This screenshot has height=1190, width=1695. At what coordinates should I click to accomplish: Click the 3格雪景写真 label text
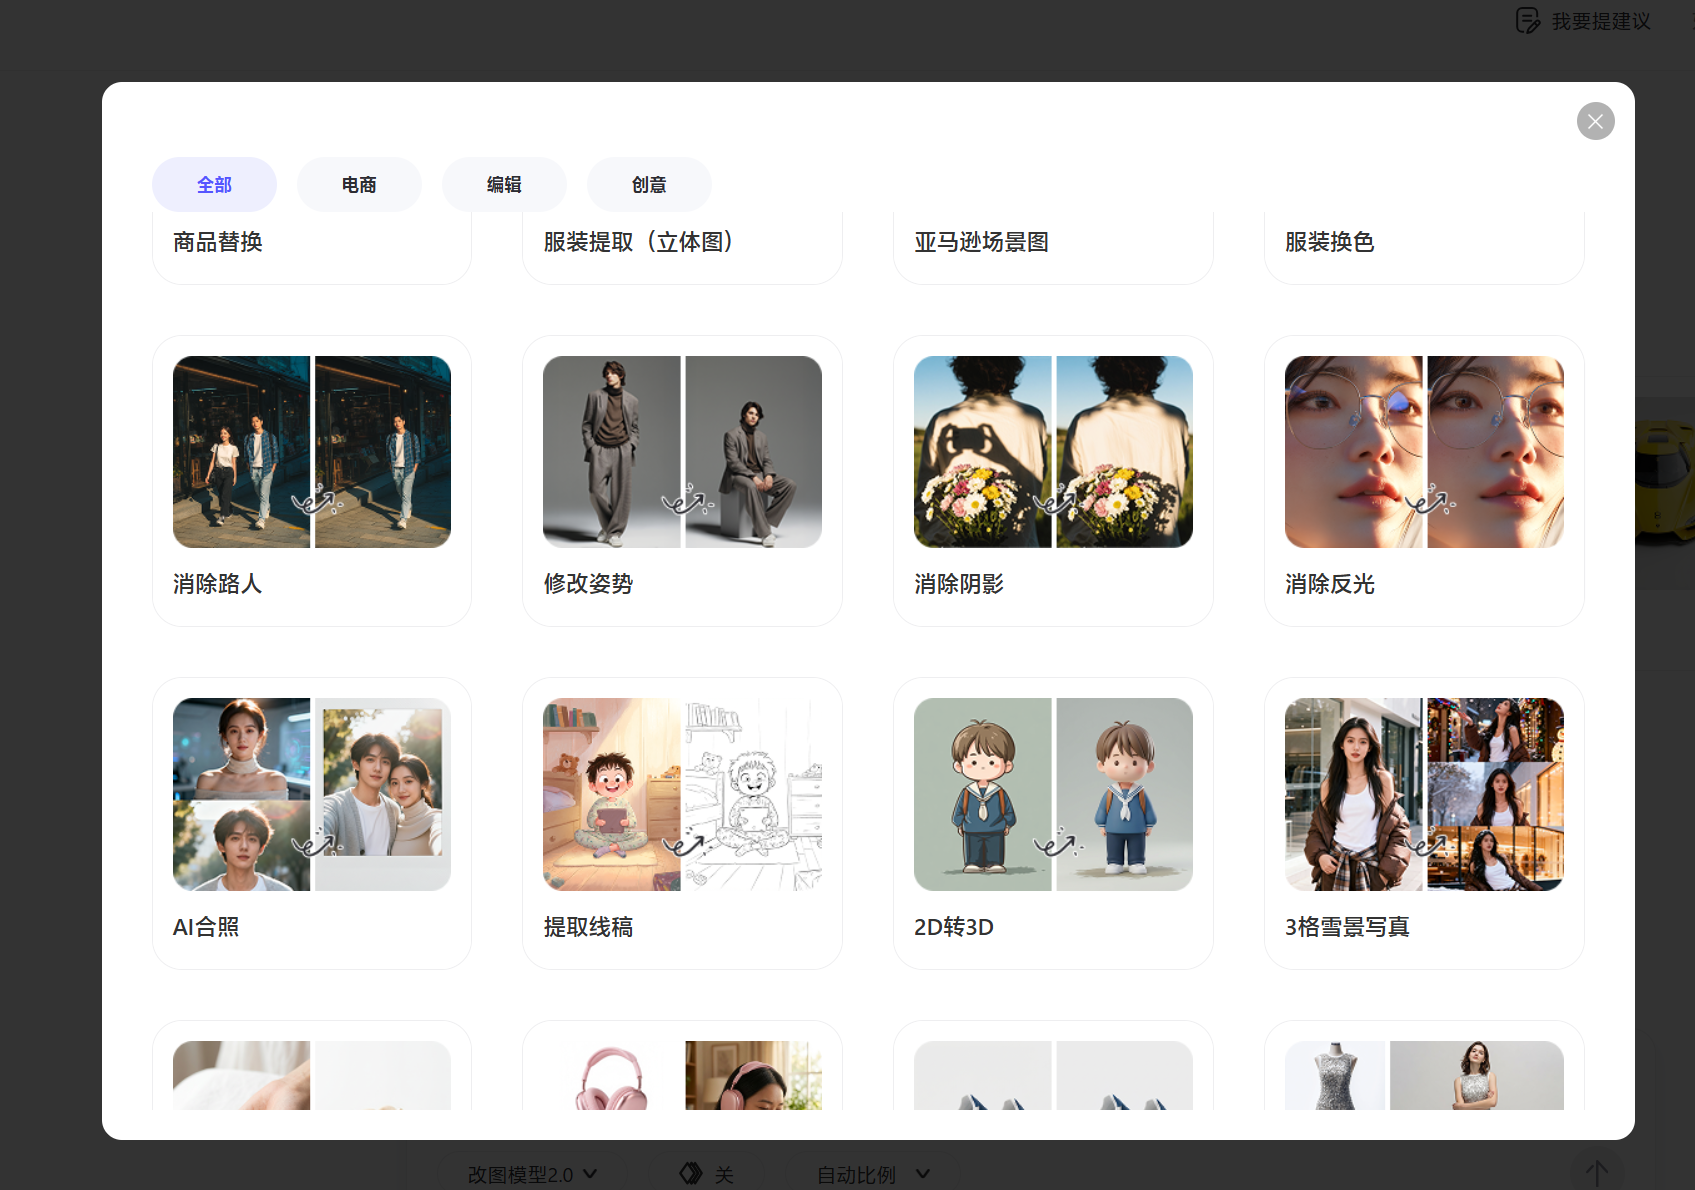pyautogui.click(x=1347, y=927)
